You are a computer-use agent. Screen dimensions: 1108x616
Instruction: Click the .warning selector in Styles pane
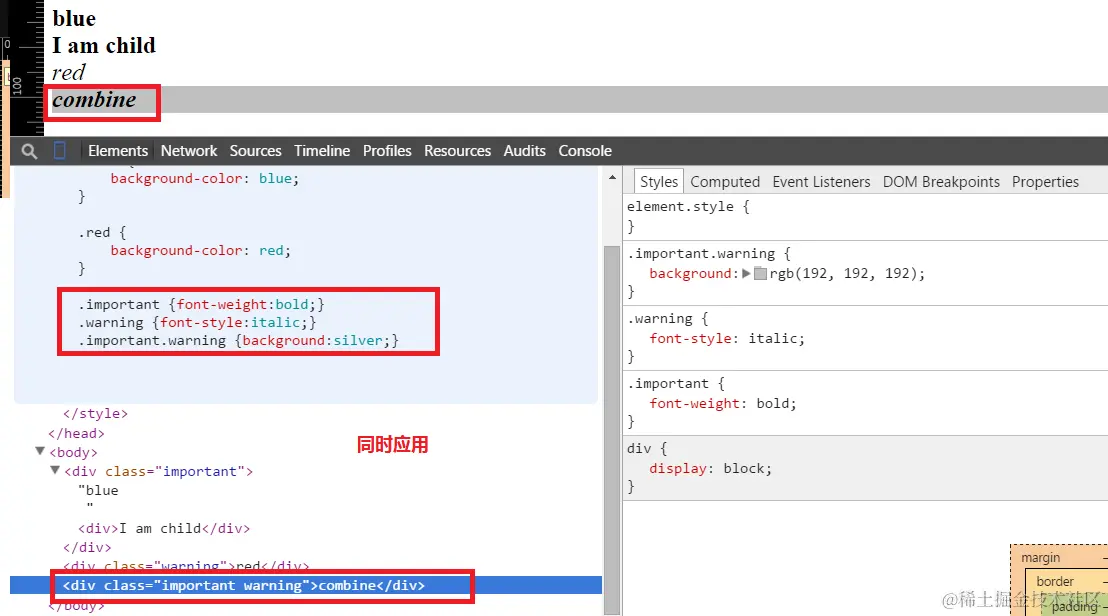tap(660, 319)
